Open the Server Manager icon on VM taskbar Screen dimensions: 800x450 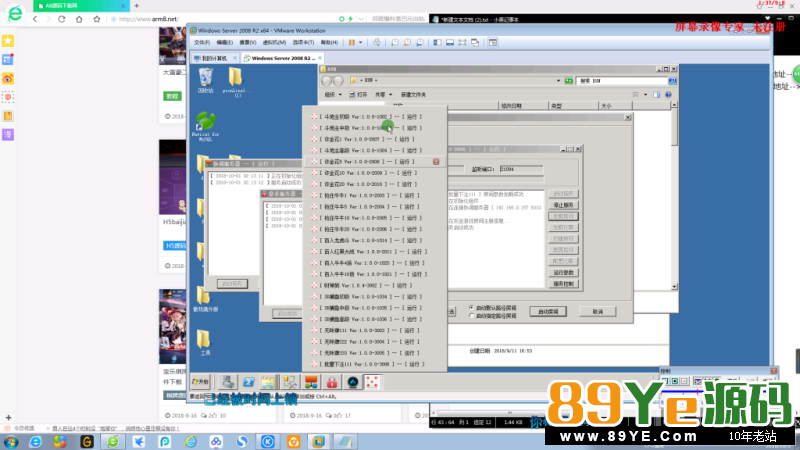(x=228, y=382)
